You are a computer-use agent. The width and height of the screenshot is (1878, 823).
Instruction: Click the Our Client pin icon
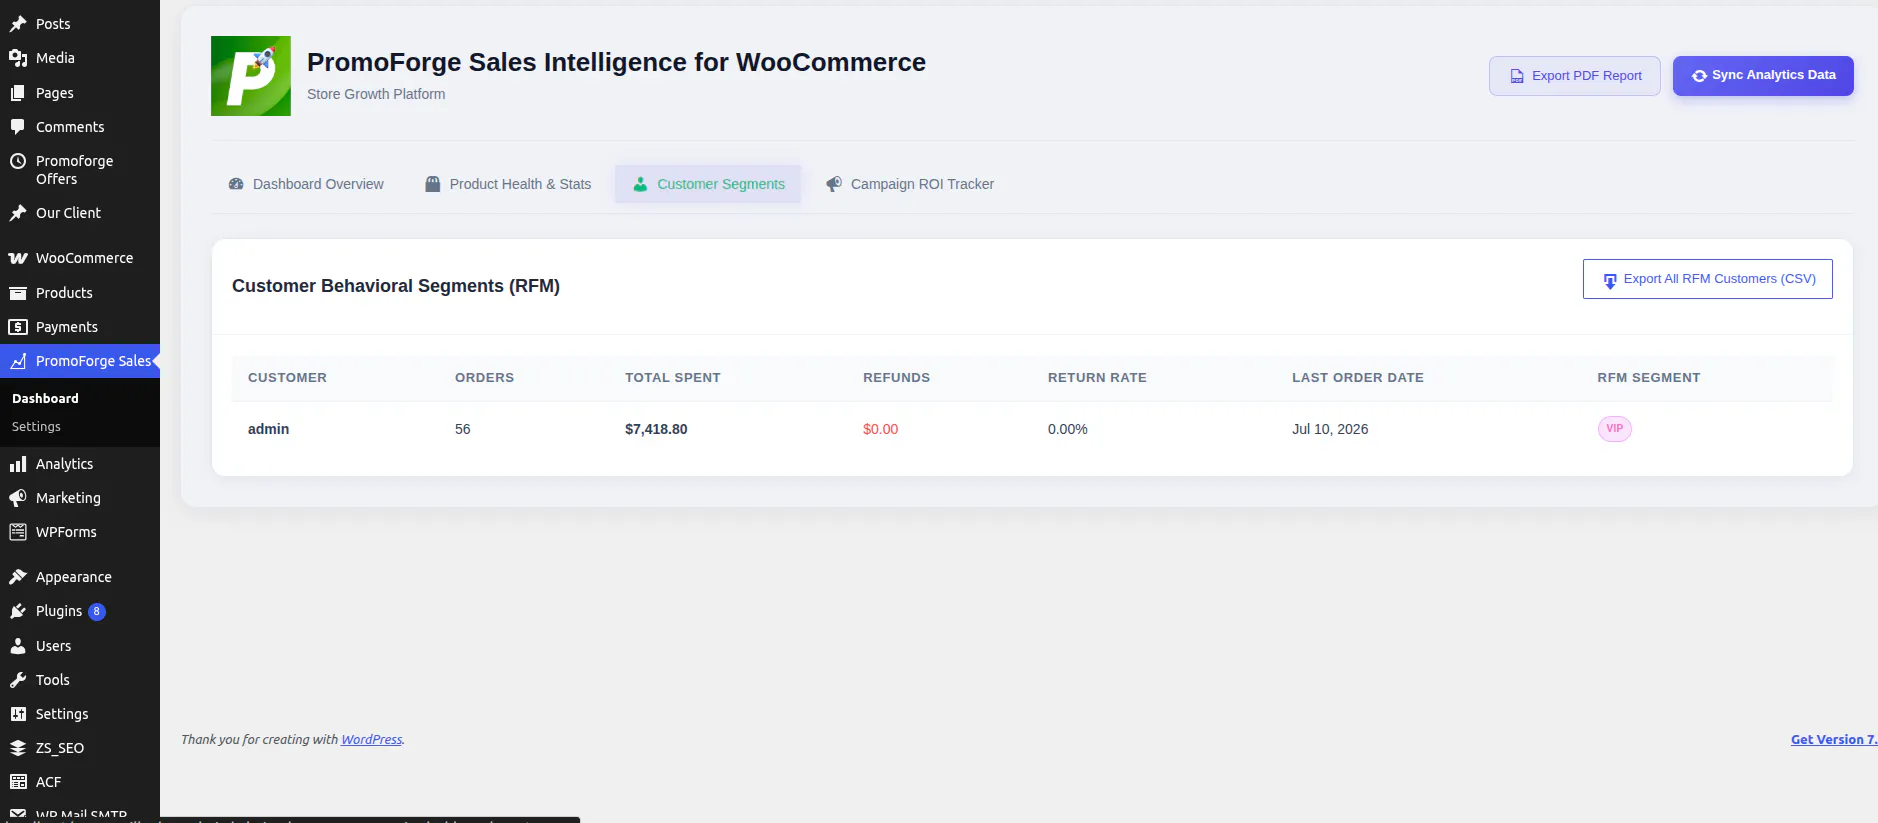(18, 213)
